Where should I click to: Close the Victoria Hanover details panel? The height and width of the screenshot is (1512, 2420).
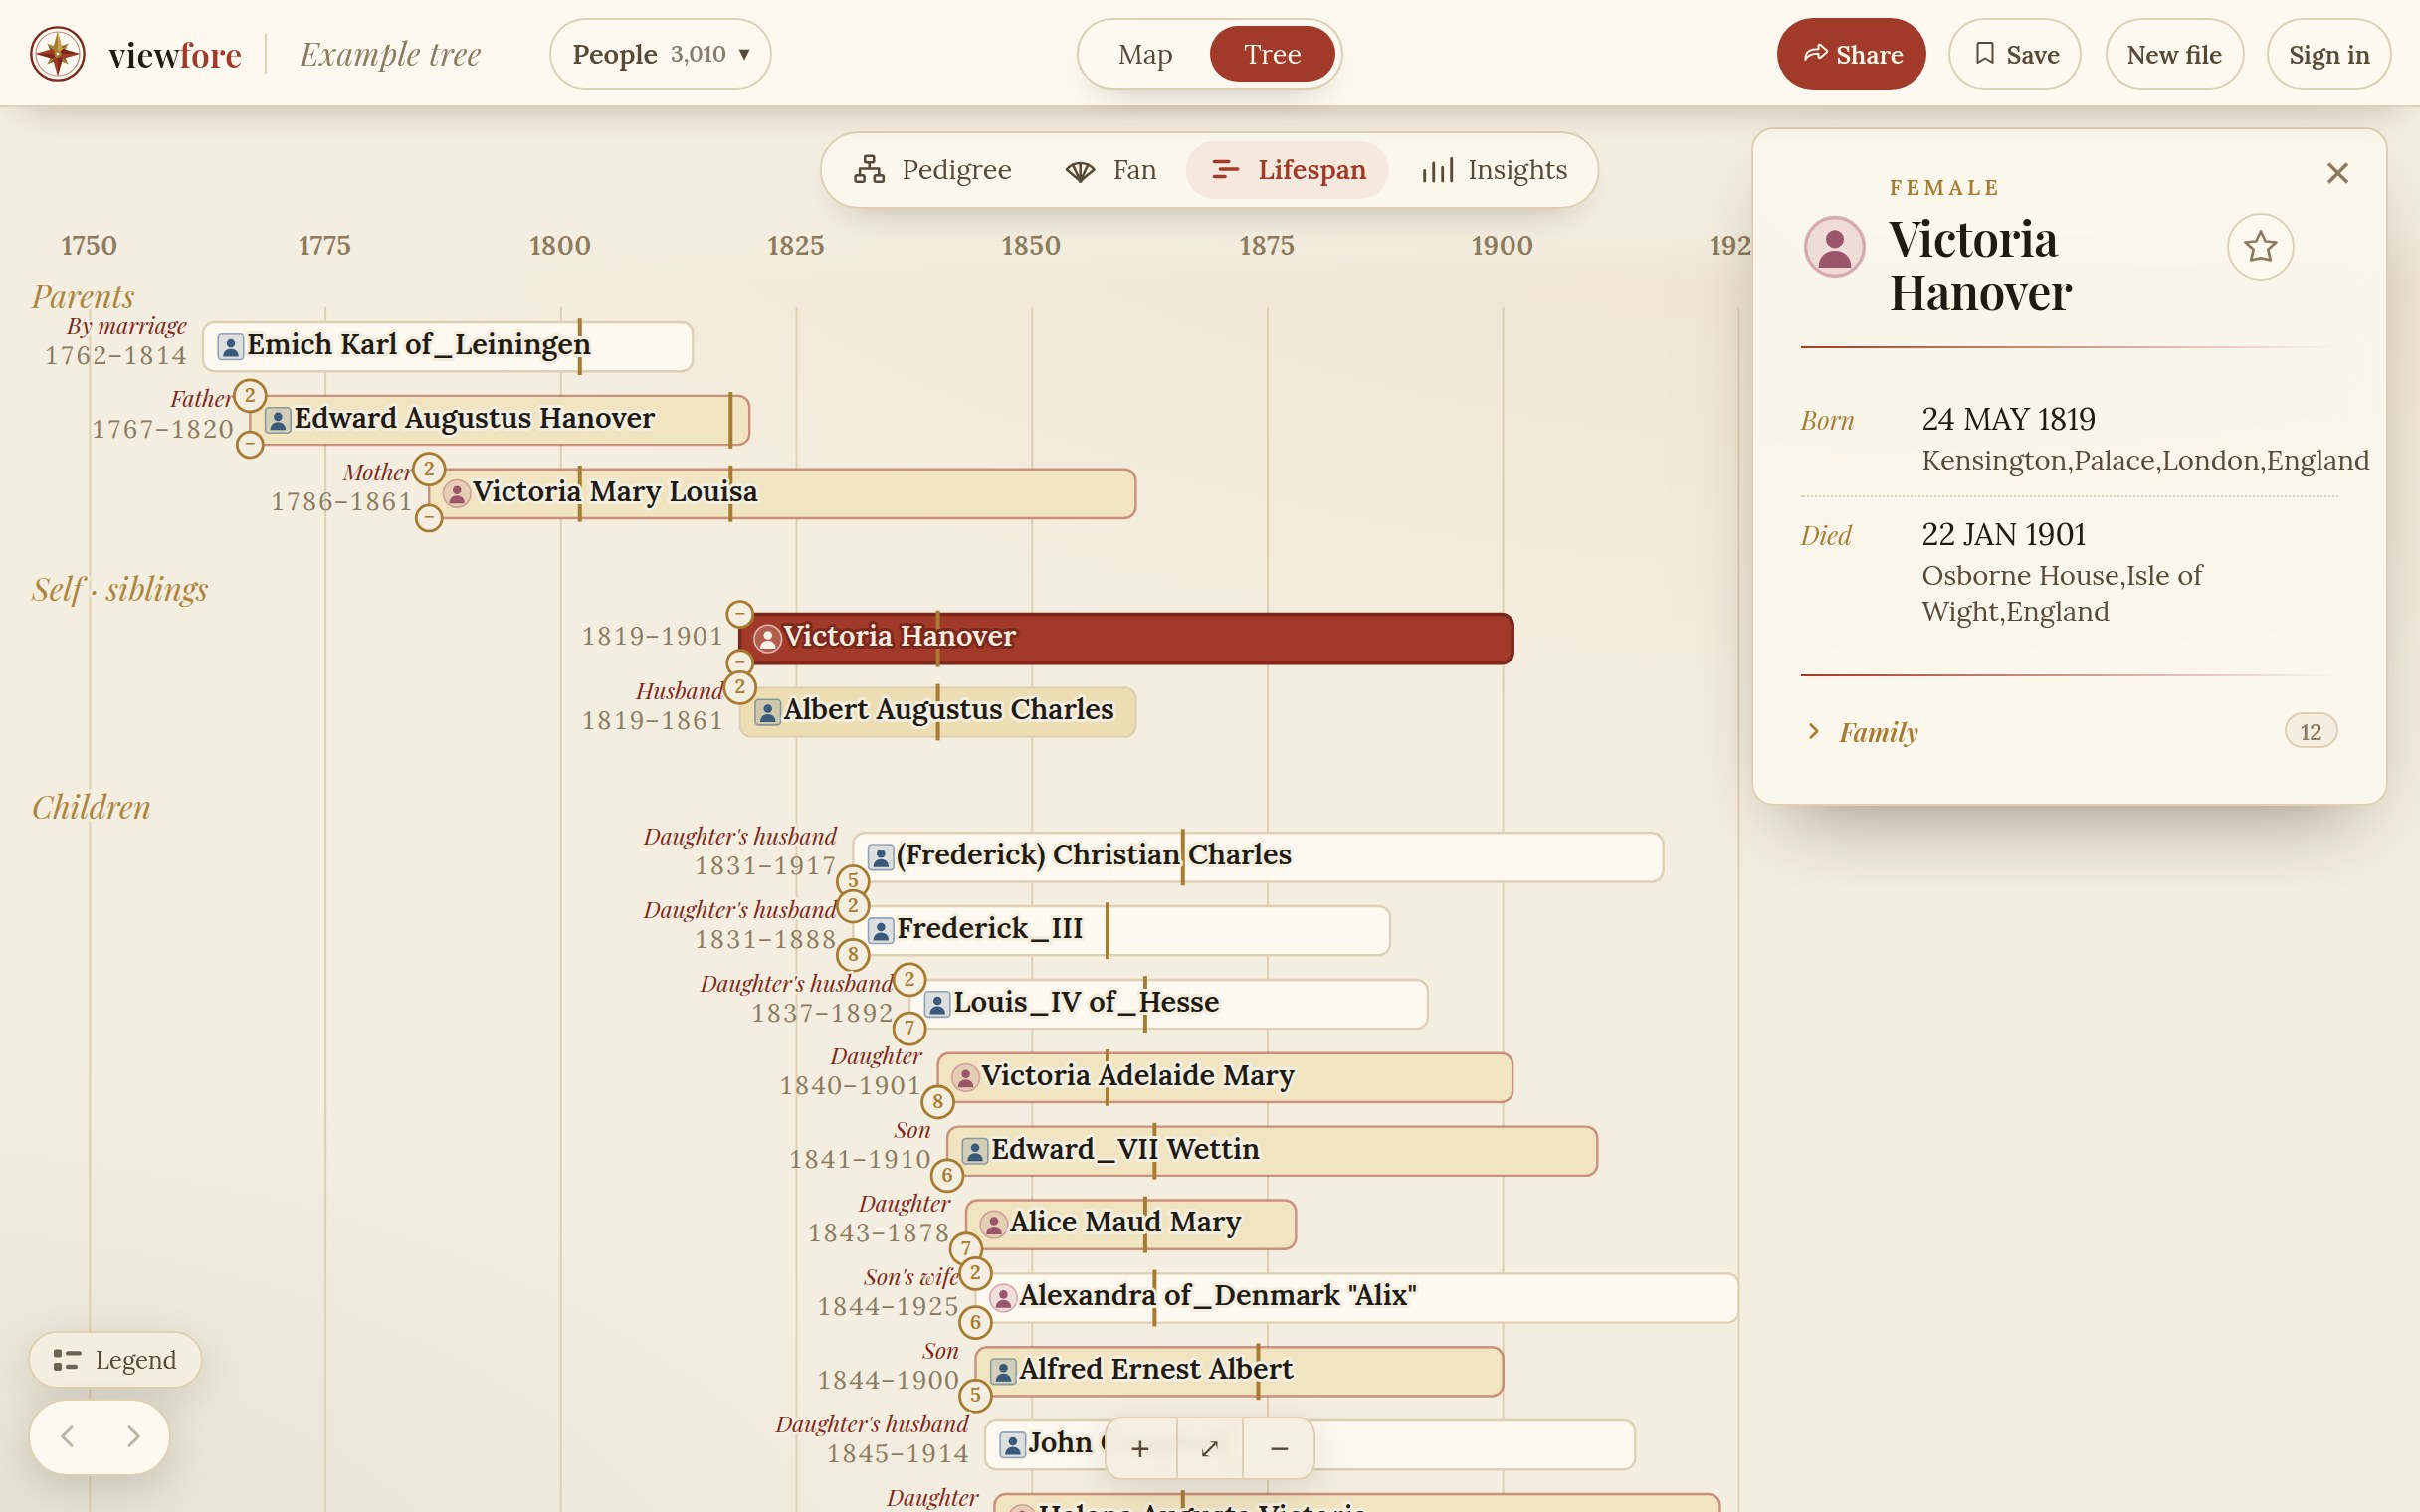click(2337, 173)
